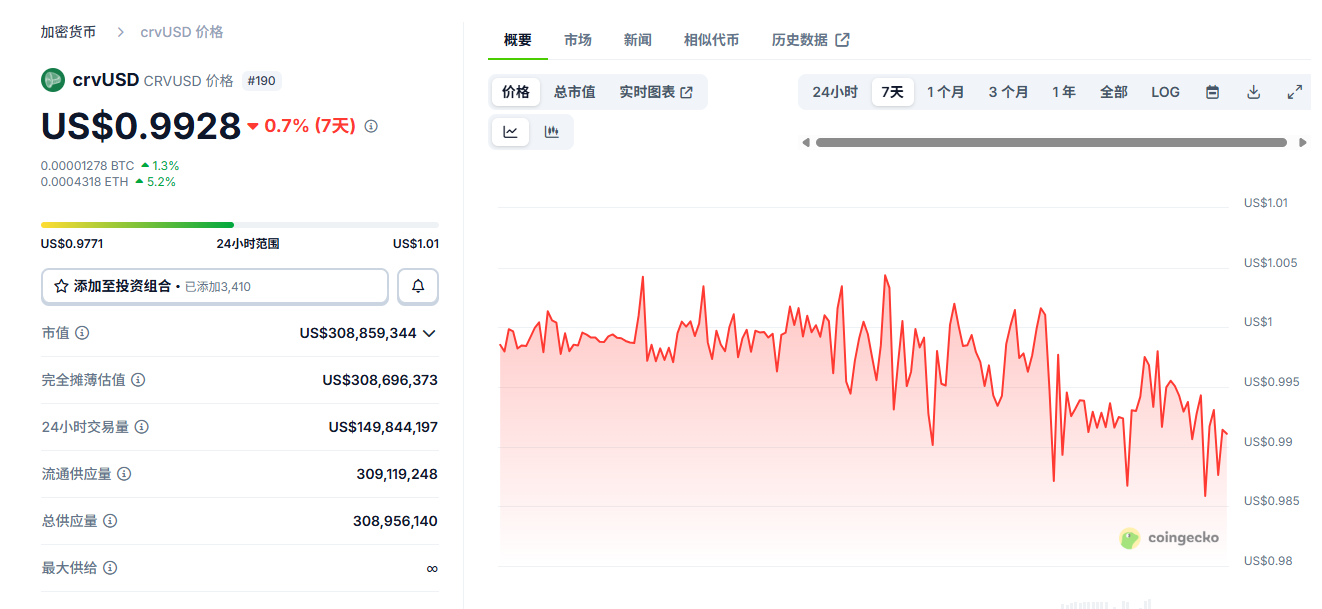Click info icon beside 24小时交易量

click(x=142, y=427)
